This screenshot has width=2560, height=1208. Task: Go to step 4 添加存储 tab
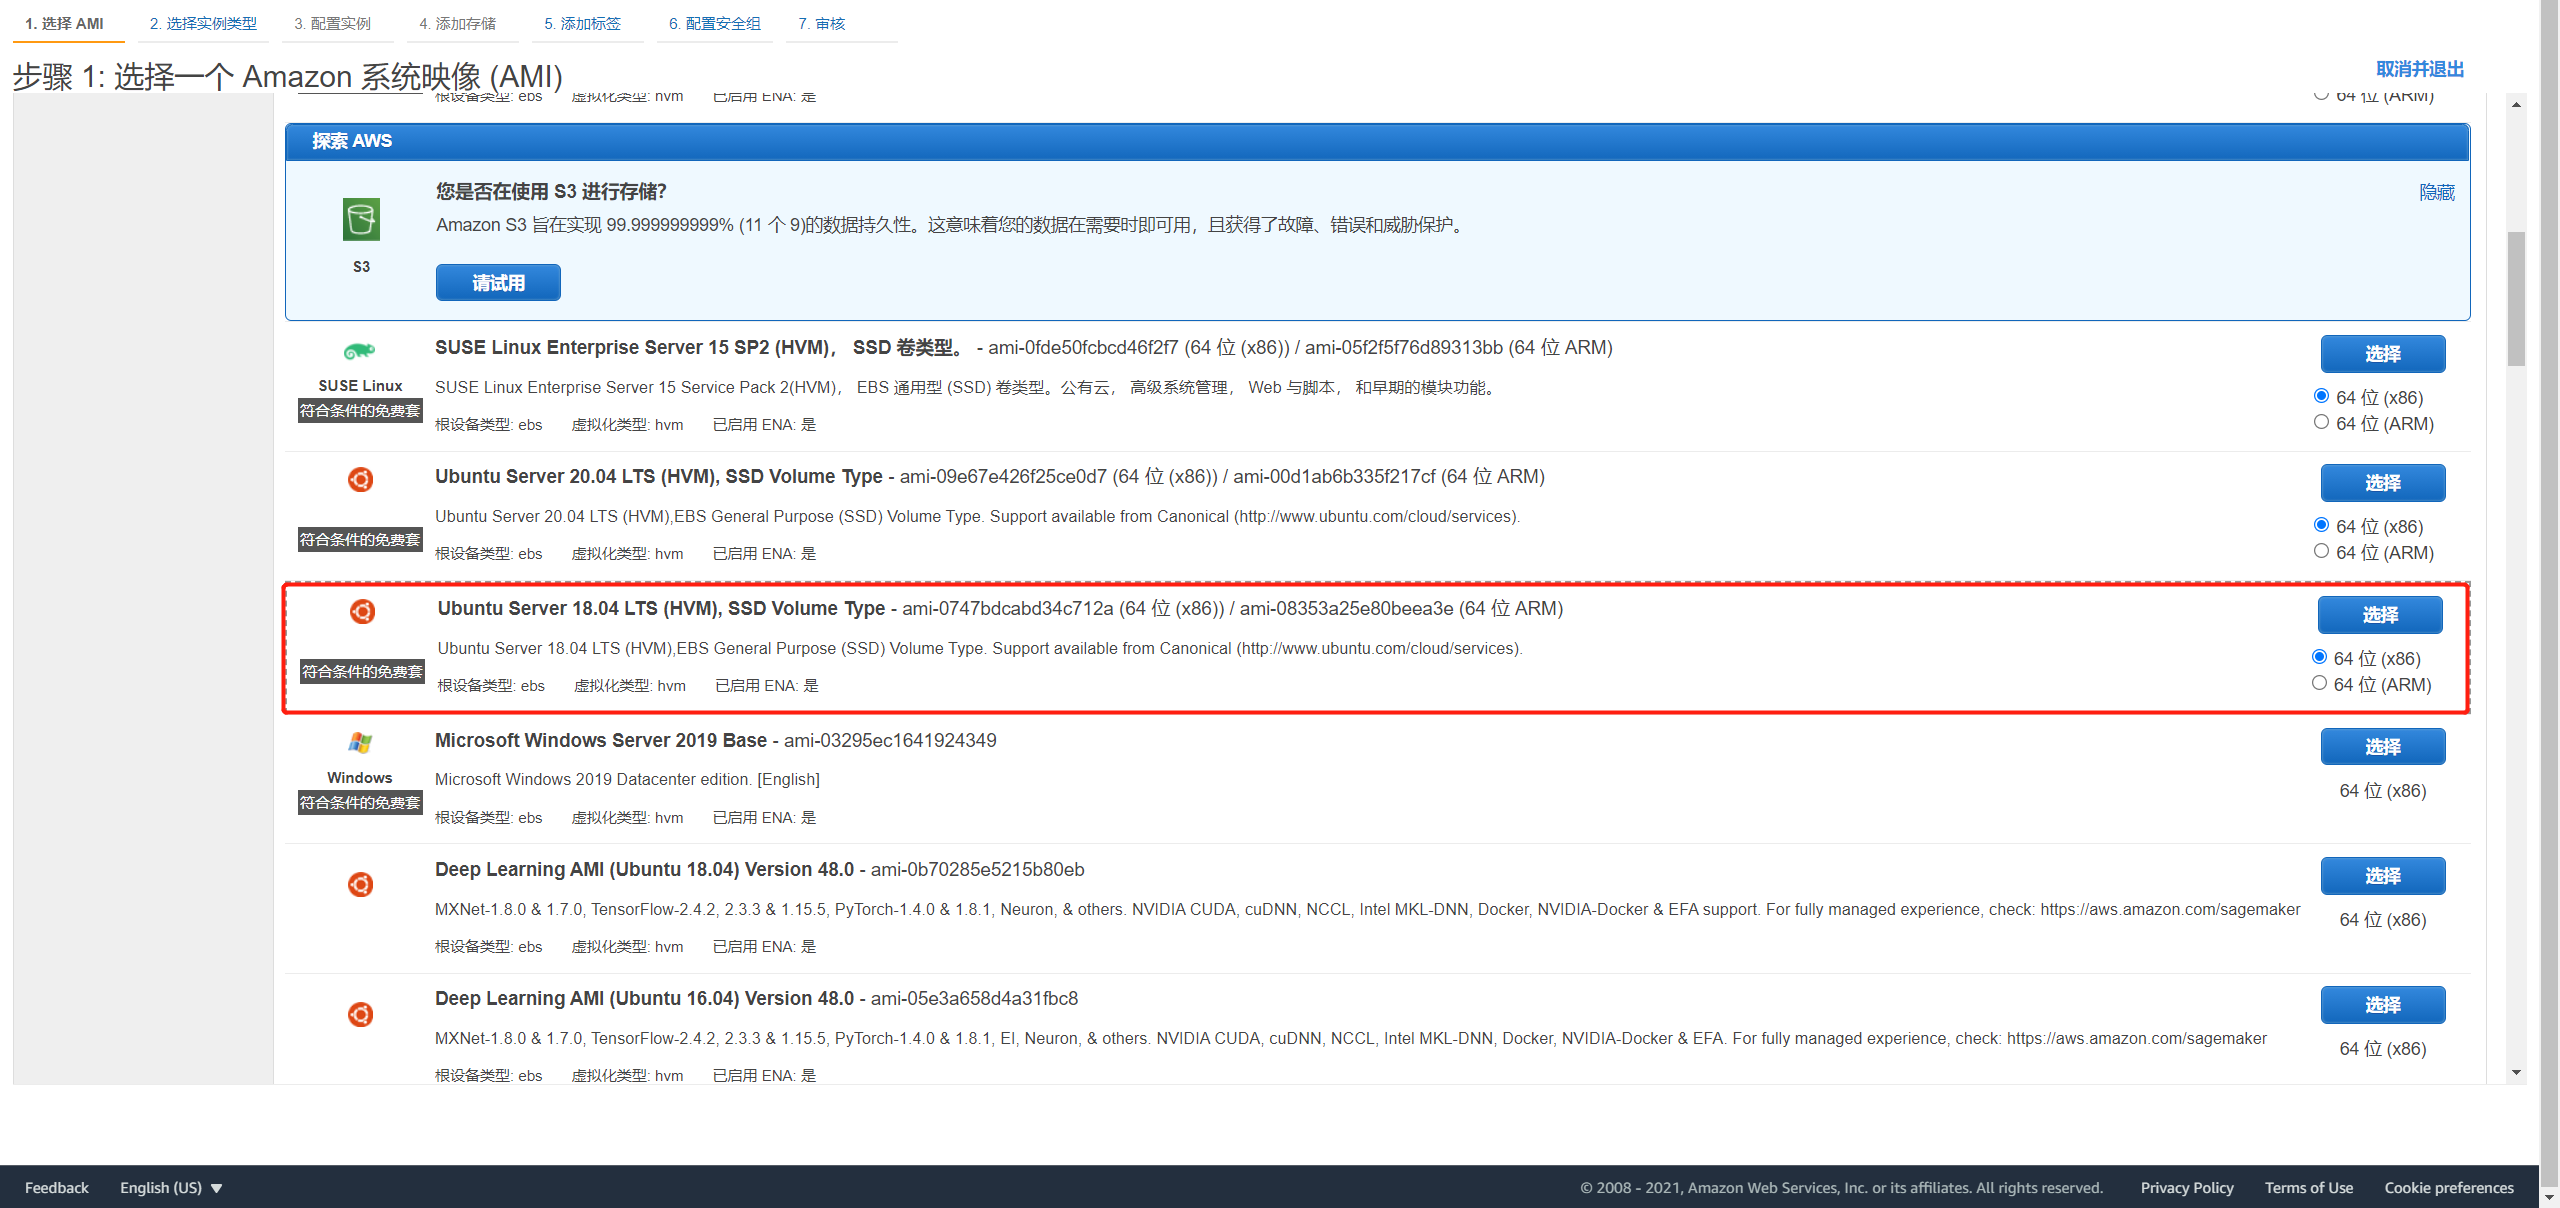(457, 23)
